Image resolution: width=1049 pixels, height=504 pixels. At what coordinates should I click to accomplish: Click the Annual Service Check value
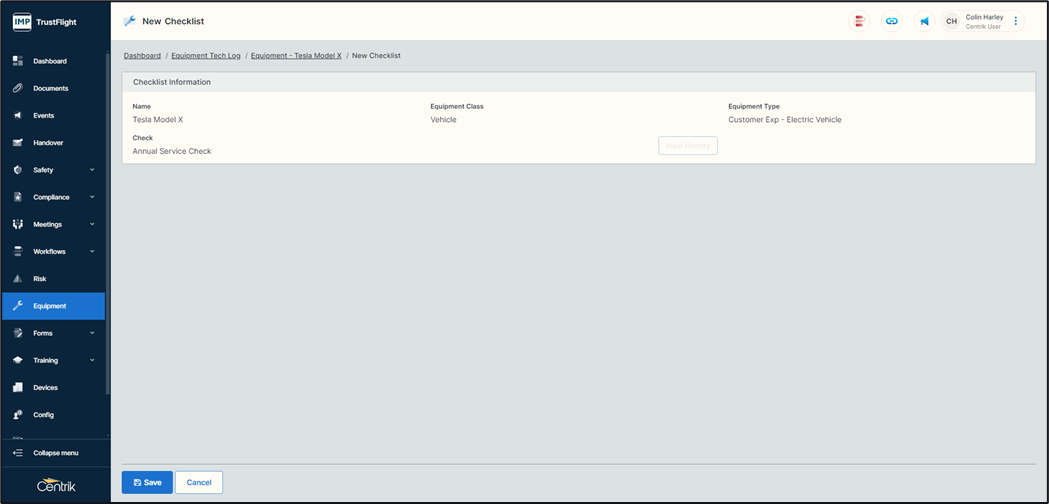click(172, 151)
